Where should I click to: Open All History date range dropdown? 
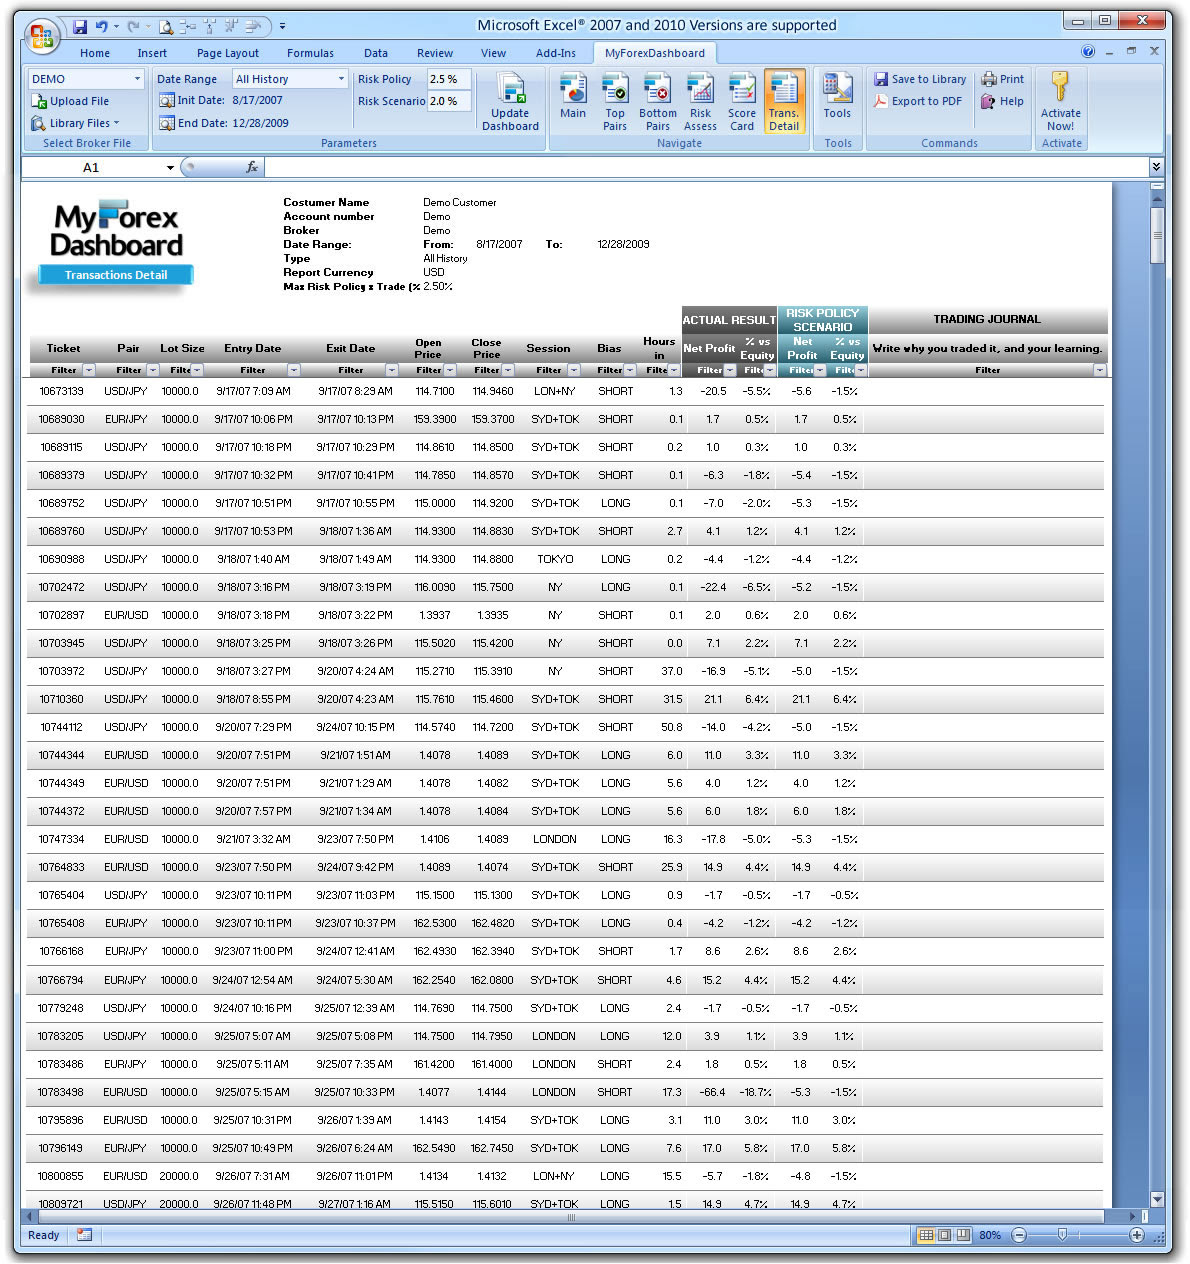coord(341,79)
